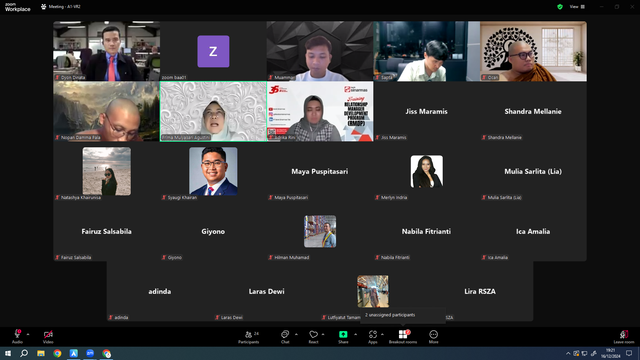Click muted mic icon beside Jiss Maramis label
The height and width of the screenshot is (360, 640).
click(x=378, y=138)
